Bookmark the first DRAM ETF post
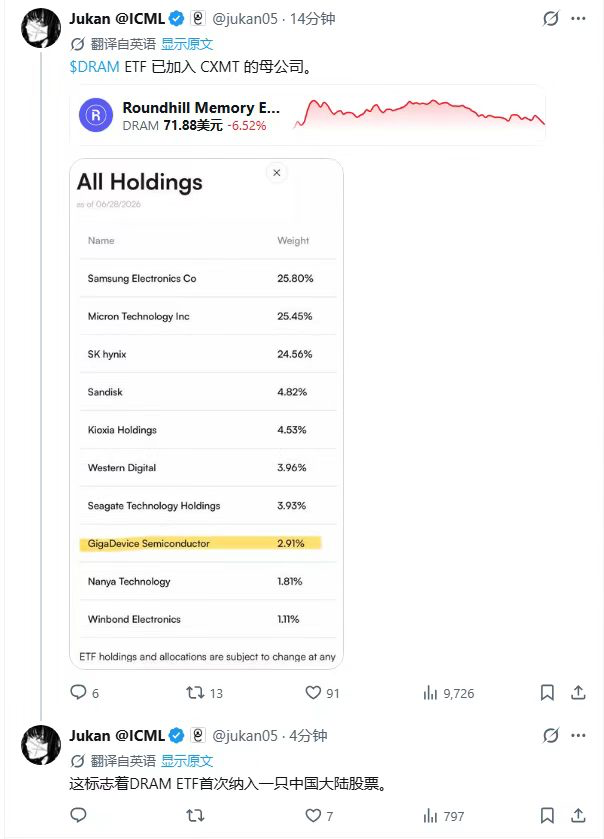 point(547,693)
